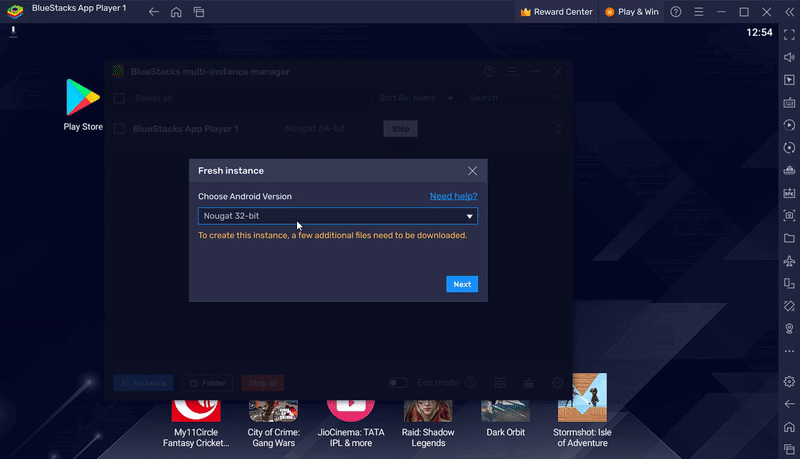Open the title bar help question-mark icon
The image size is (800, 459).
(676, 12)
